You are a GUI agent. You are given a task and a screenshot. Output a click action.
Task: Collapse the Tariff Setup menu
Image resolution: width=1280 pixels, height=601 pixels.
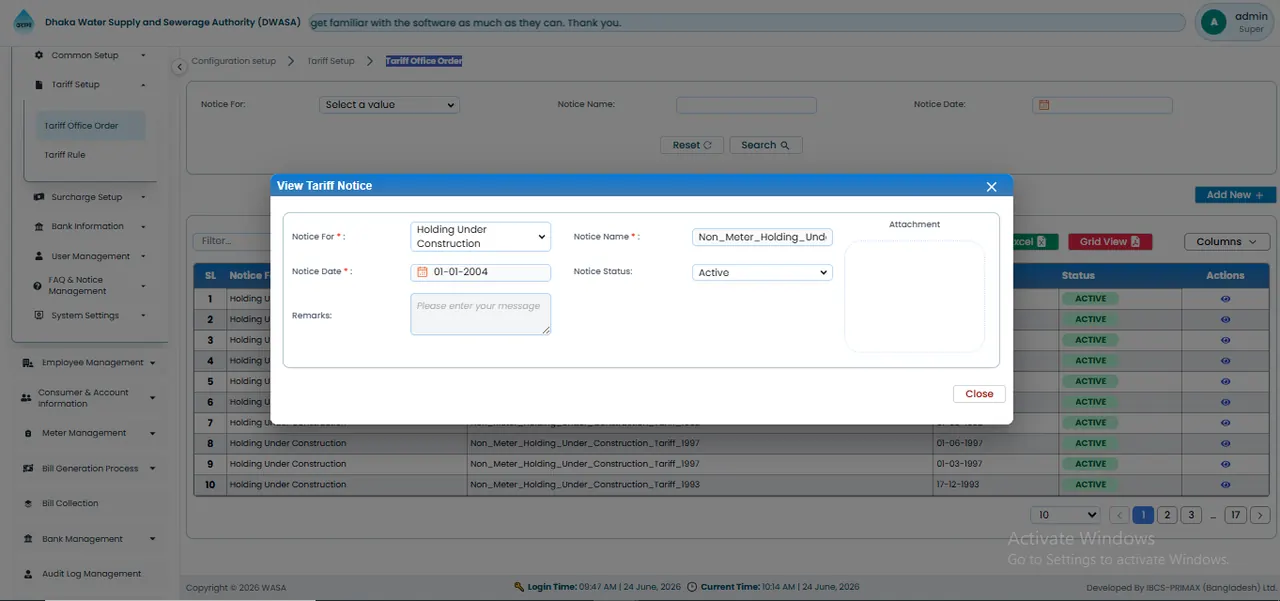tap(89, 85)
